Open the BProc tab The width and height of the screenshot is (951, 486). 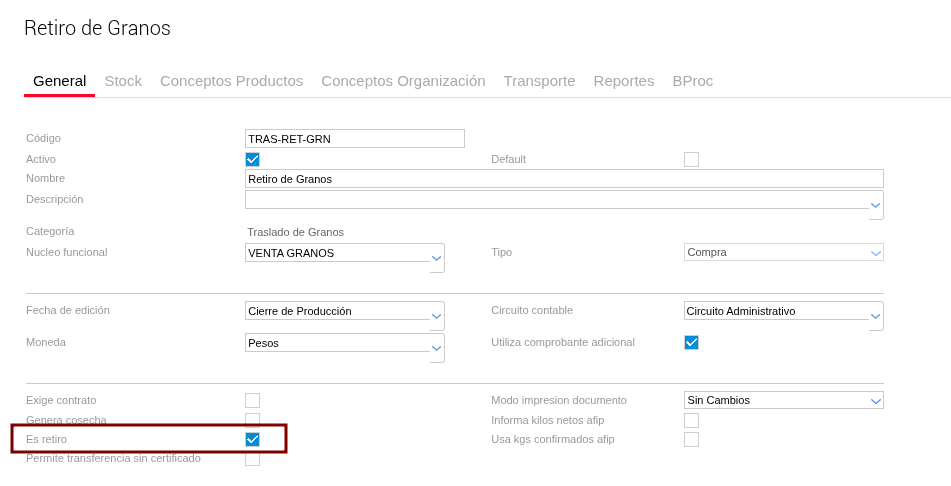pyautogui.click(x=693, y=81)
